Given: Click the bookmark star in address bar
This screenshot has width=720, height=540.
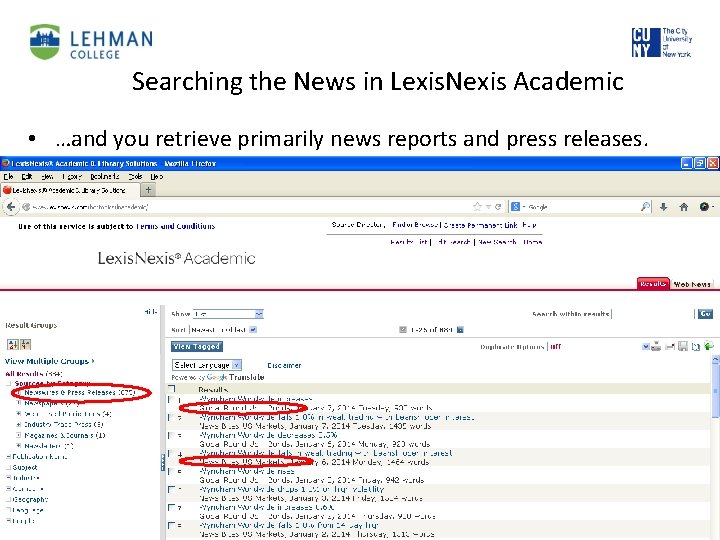Looking at the screenshot, I should coord(477,207).
